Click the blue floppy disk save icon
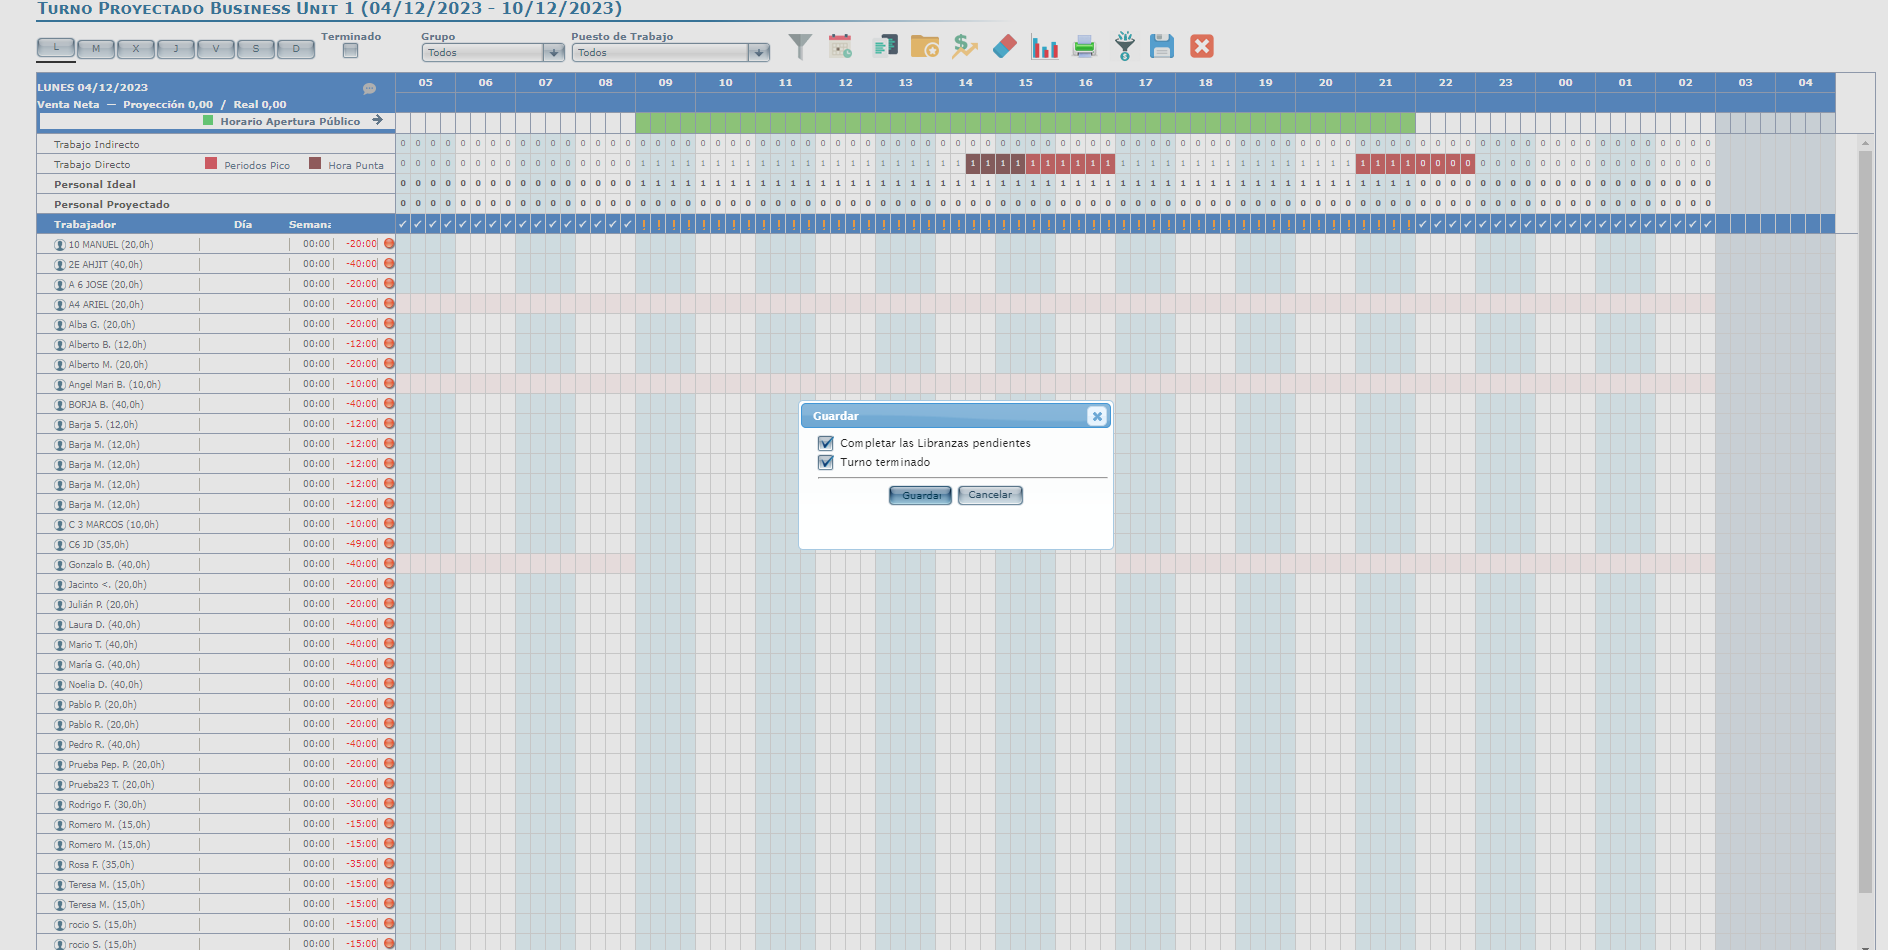Viewport: 1888px width, 950px height. [1161, 46]
